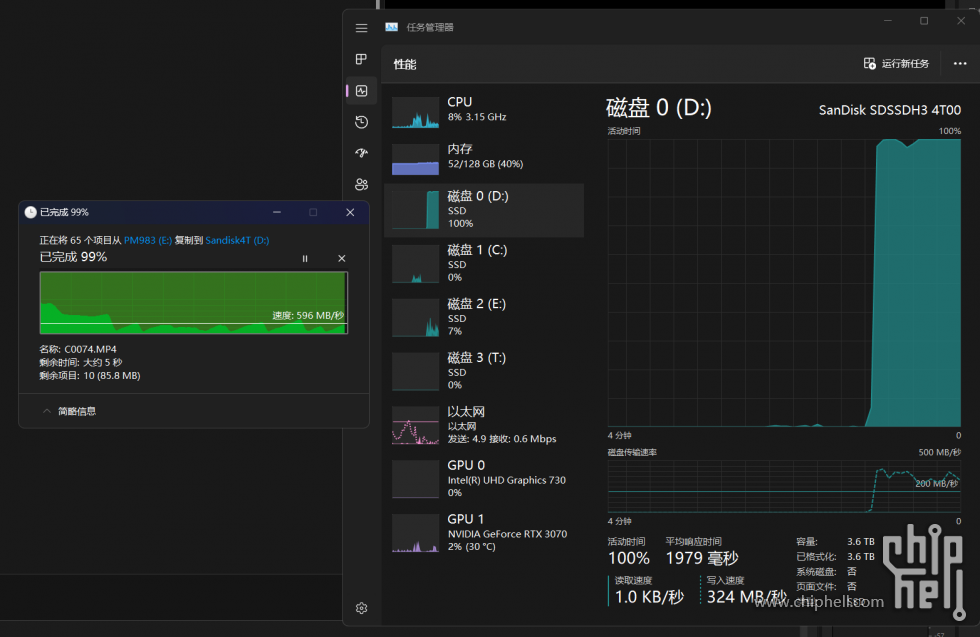Click the 1979 毫秒 average response time value
The width and height of the screenshot is (980, 637).
702,558
